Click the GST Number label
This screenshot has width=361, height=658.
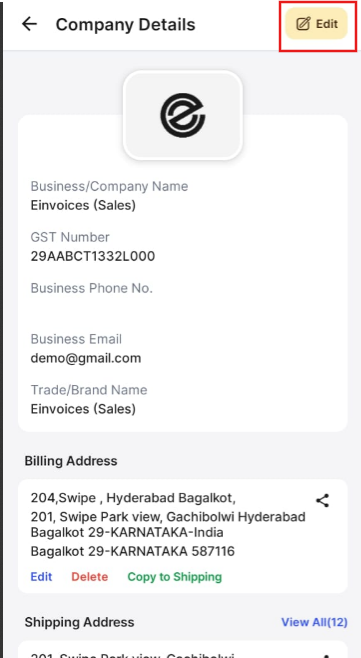[70, 237]
